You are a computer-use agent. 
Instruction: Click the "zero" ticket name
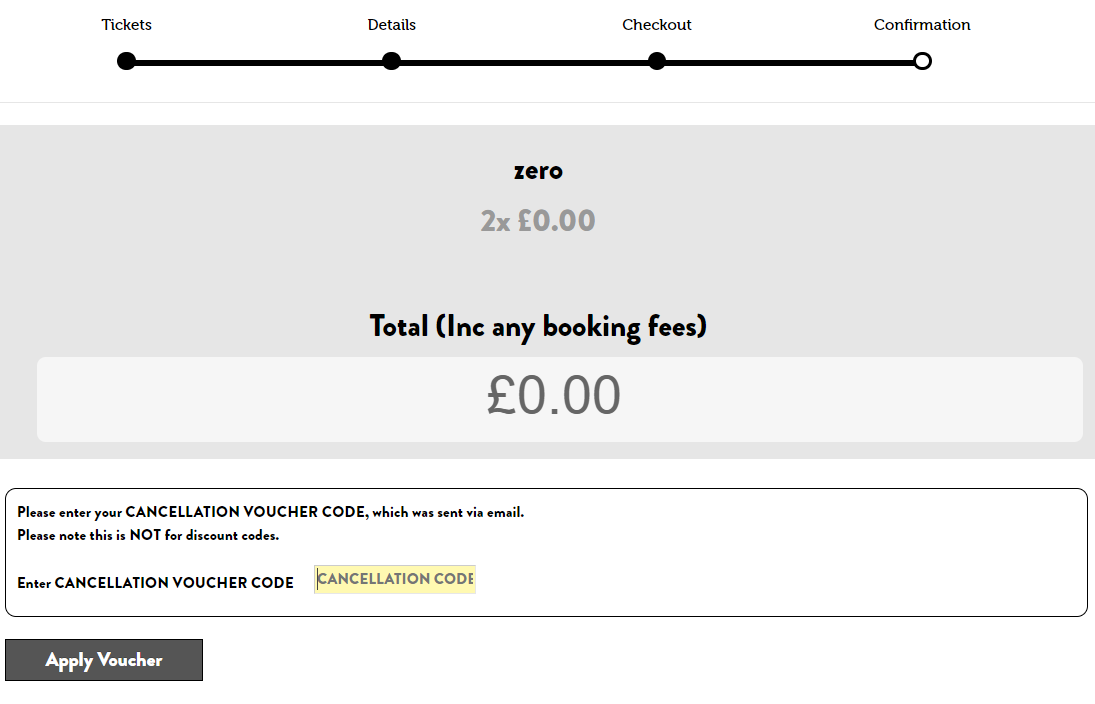click(x=538, y=171)
